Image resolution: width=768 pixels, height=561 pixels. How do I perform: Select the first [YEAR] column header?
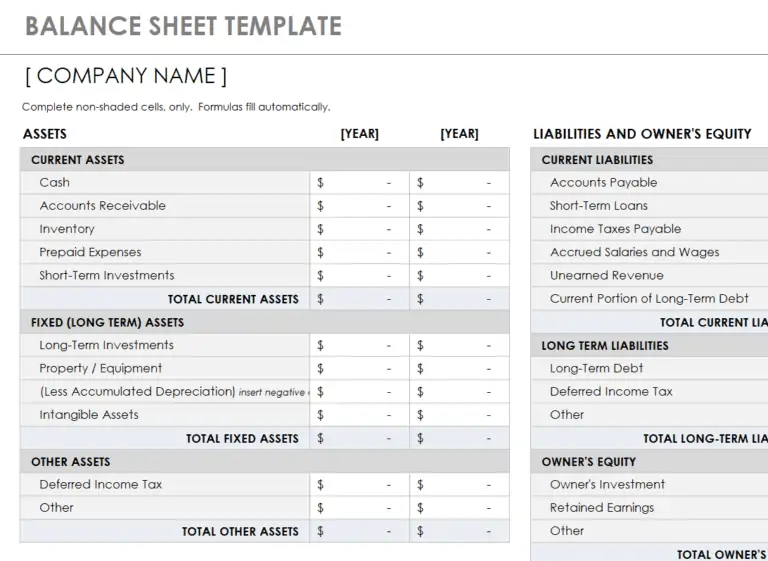click(x=360, y=134)
